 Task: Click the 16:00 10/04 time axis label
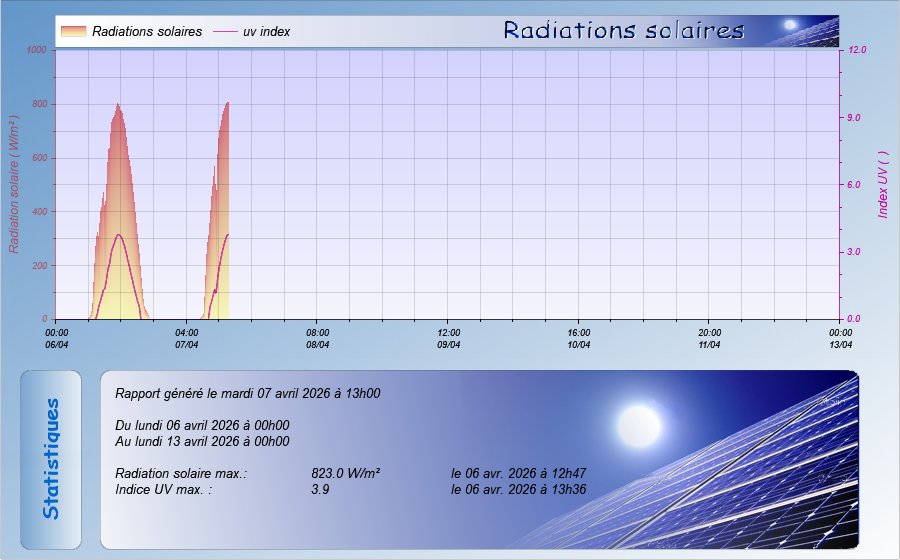(579, 338)
